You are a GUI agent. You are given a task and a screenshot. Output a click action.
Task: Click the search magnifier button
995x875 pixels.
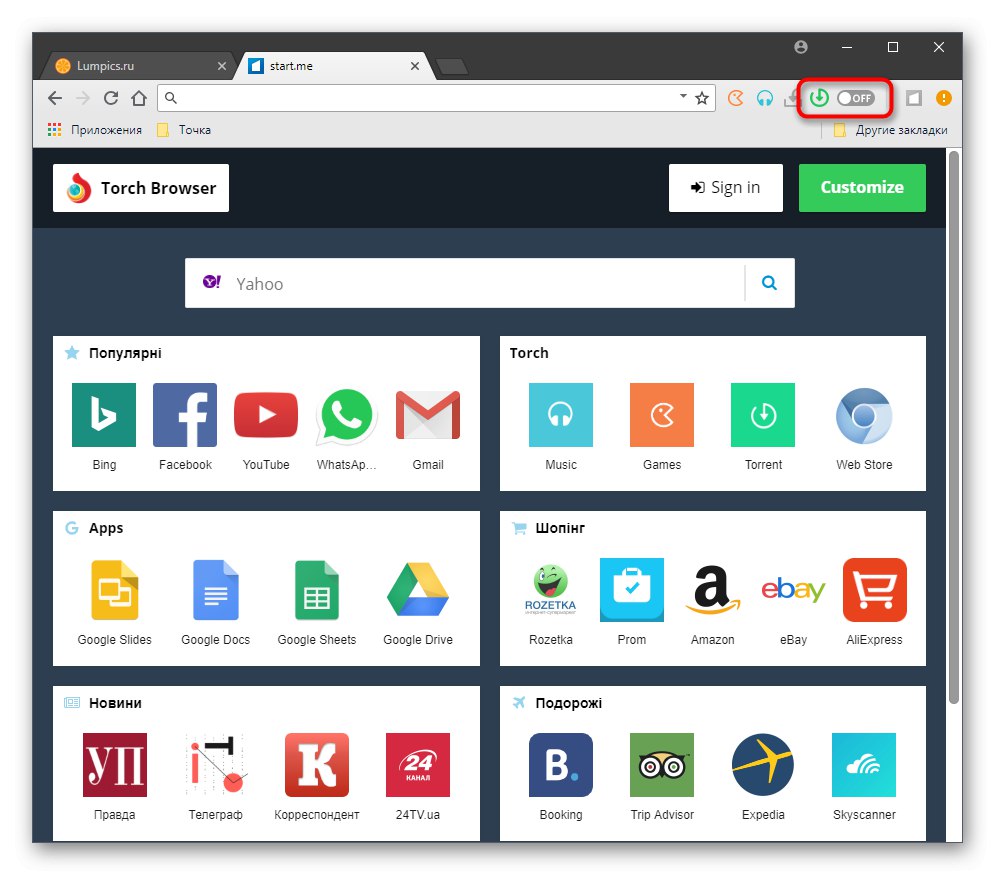(x=769, y=283)
